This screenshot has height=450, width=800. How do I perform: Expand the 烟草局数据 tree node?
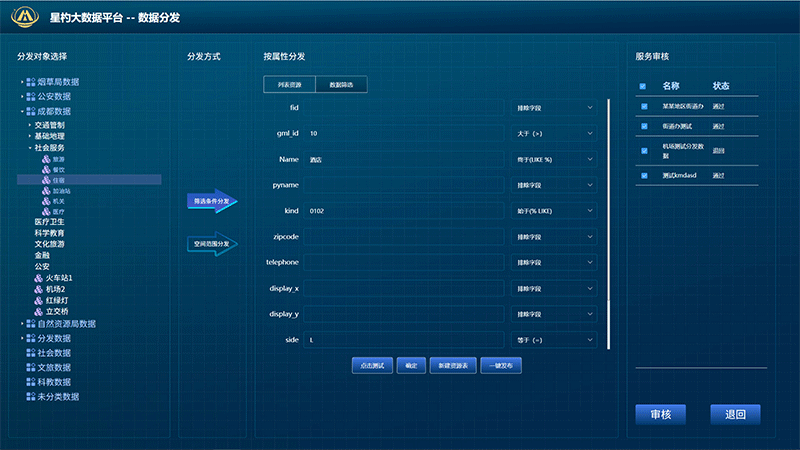click(22, 82)
